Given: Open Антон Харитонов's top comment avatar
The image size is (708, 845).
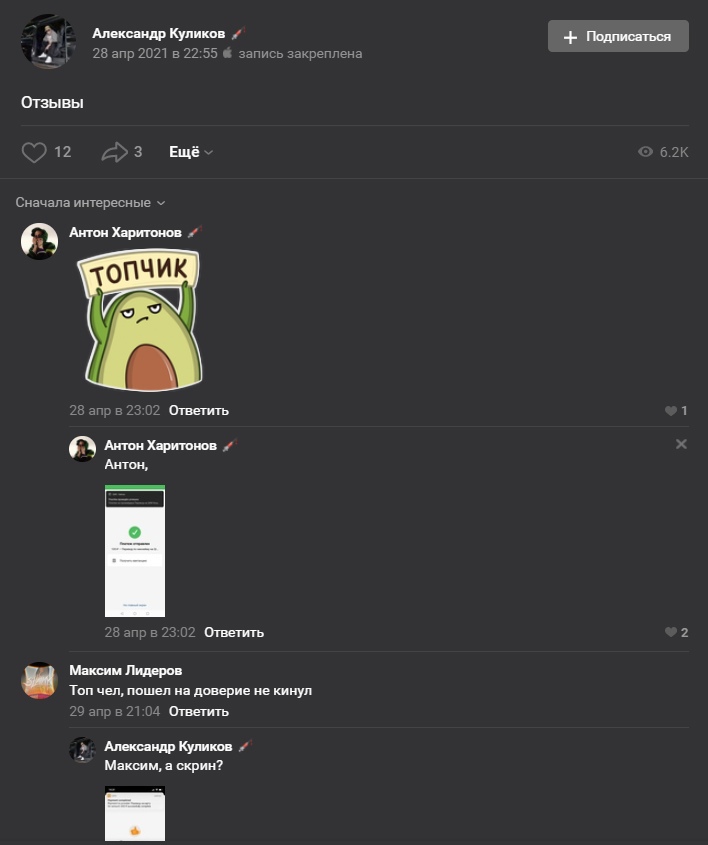Looking at the screenshot, I should click(x=39, y=241).
